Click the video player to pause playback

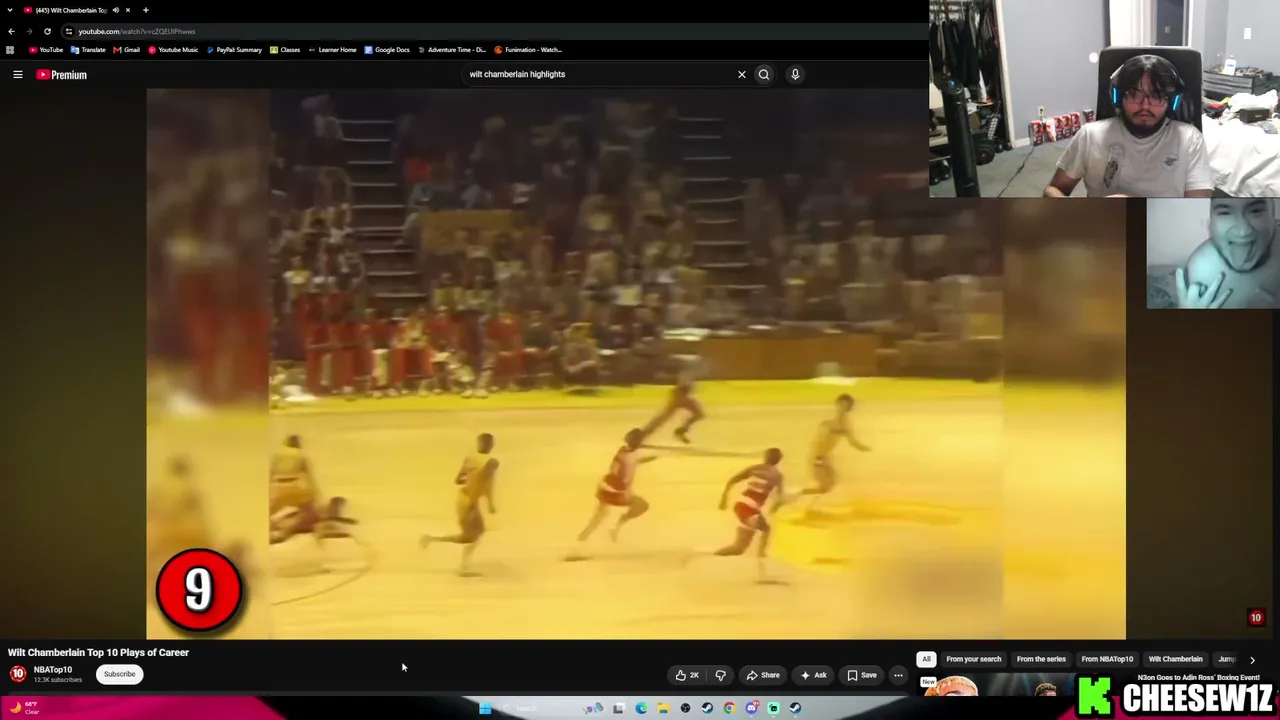tap(636, 364)
